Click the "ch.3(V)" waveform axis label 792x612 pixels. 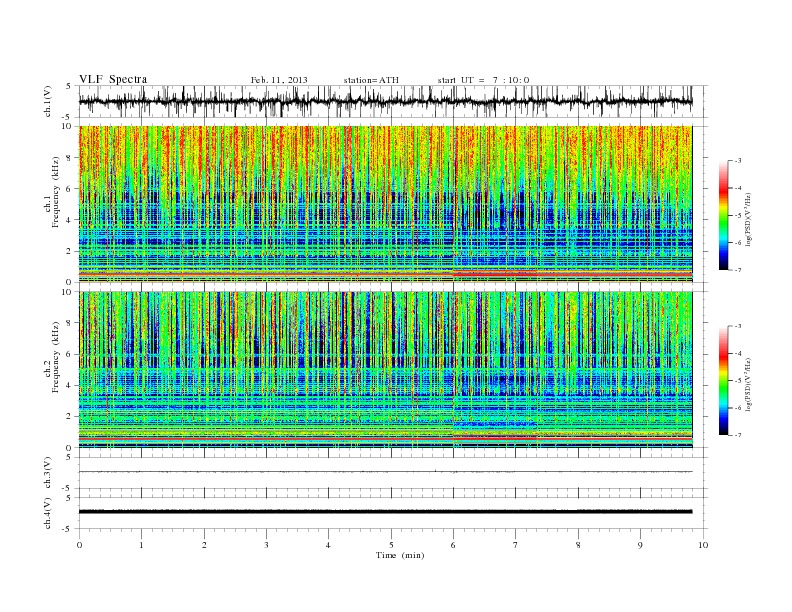[48, 473]
